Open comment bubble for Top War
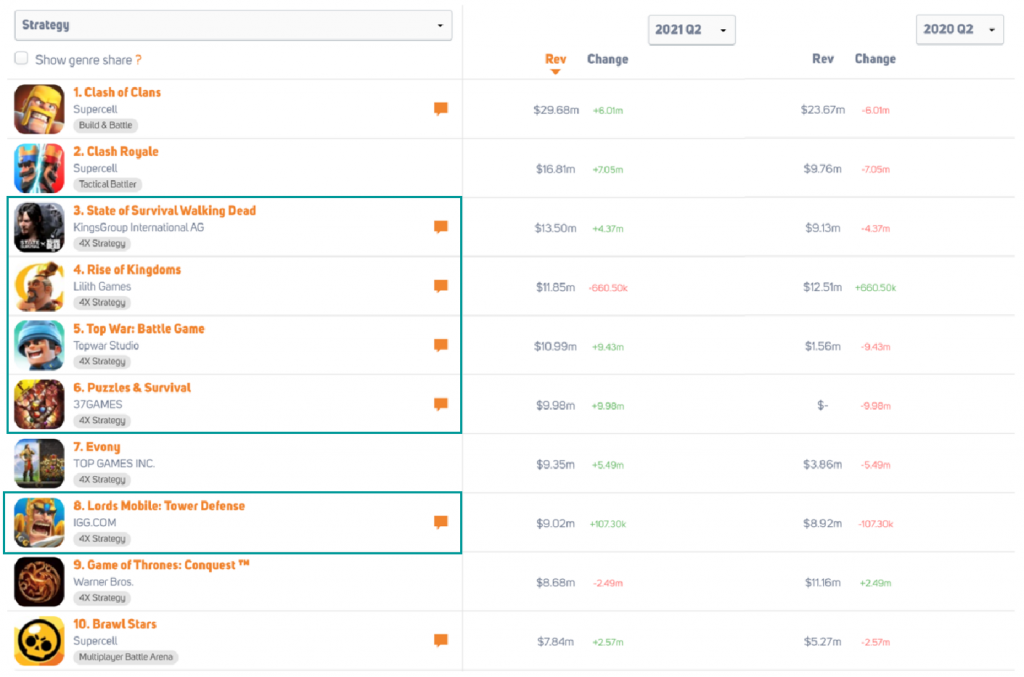The width and height of the screenshot is (1024, 677). coord(441,345)
